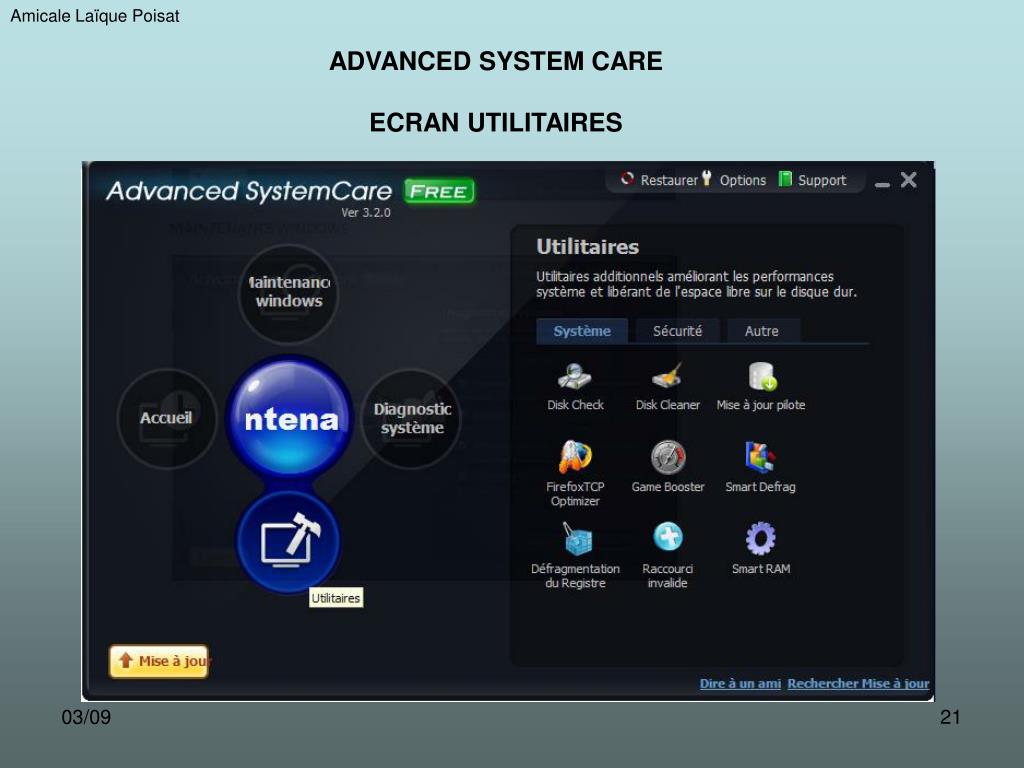Minimize the Advanced SystemCare window
The height and width of the screenshot is (768, 1024).
click(x=882, y=183)
